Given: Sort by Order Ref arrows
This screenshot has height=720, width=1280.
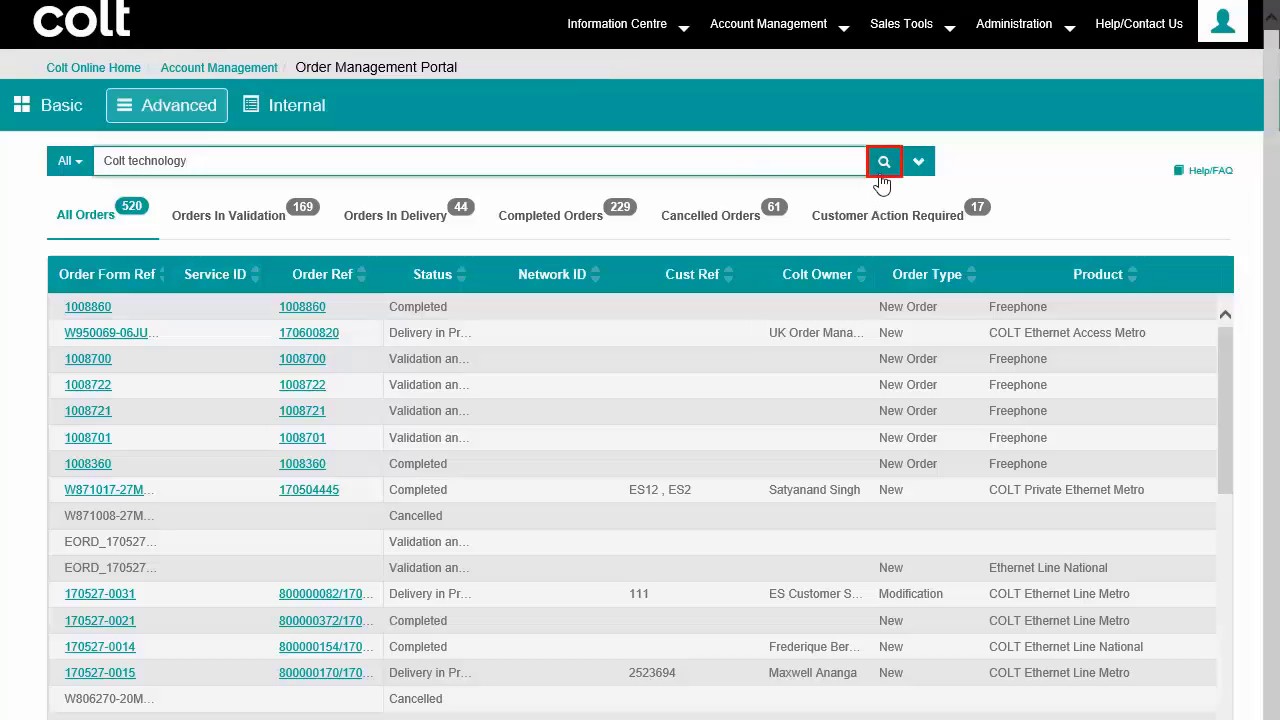Looking at the screenshot, I should coord(362,274).
